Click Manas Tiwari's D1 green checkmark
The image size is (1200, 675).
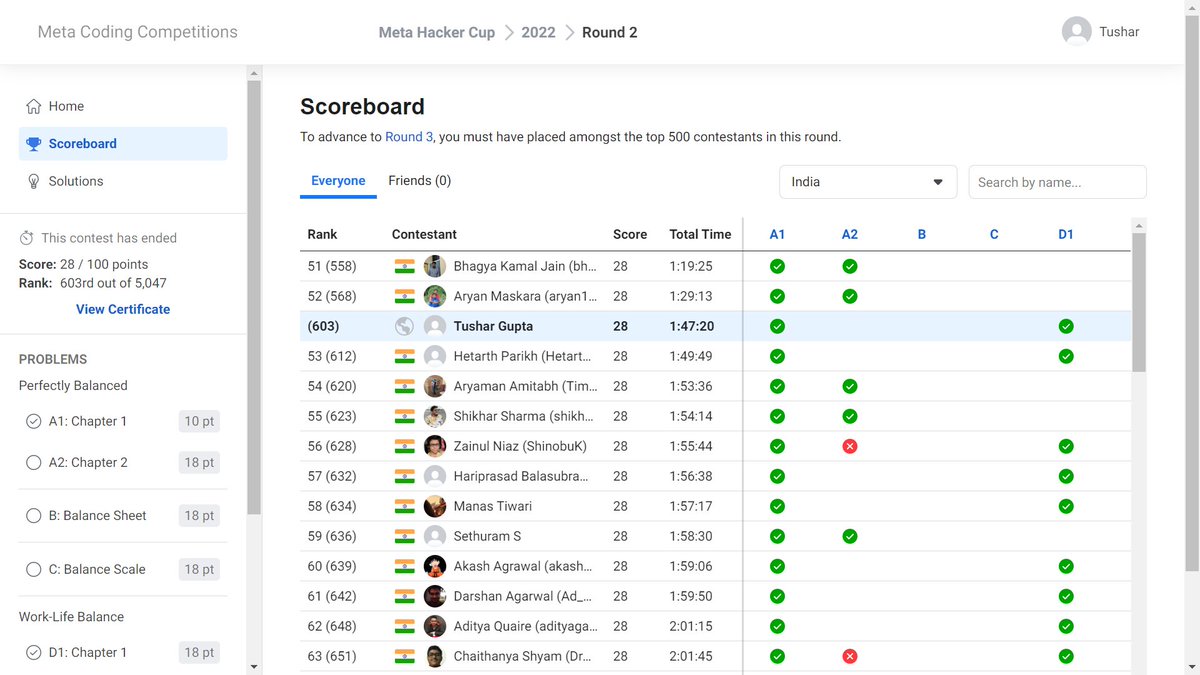(1066, 506)
